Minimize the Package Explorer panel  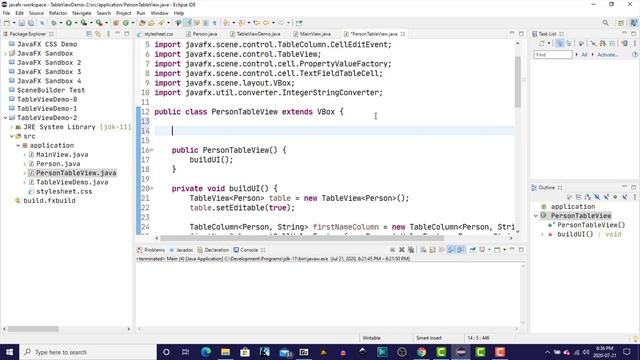click(118, 33)
